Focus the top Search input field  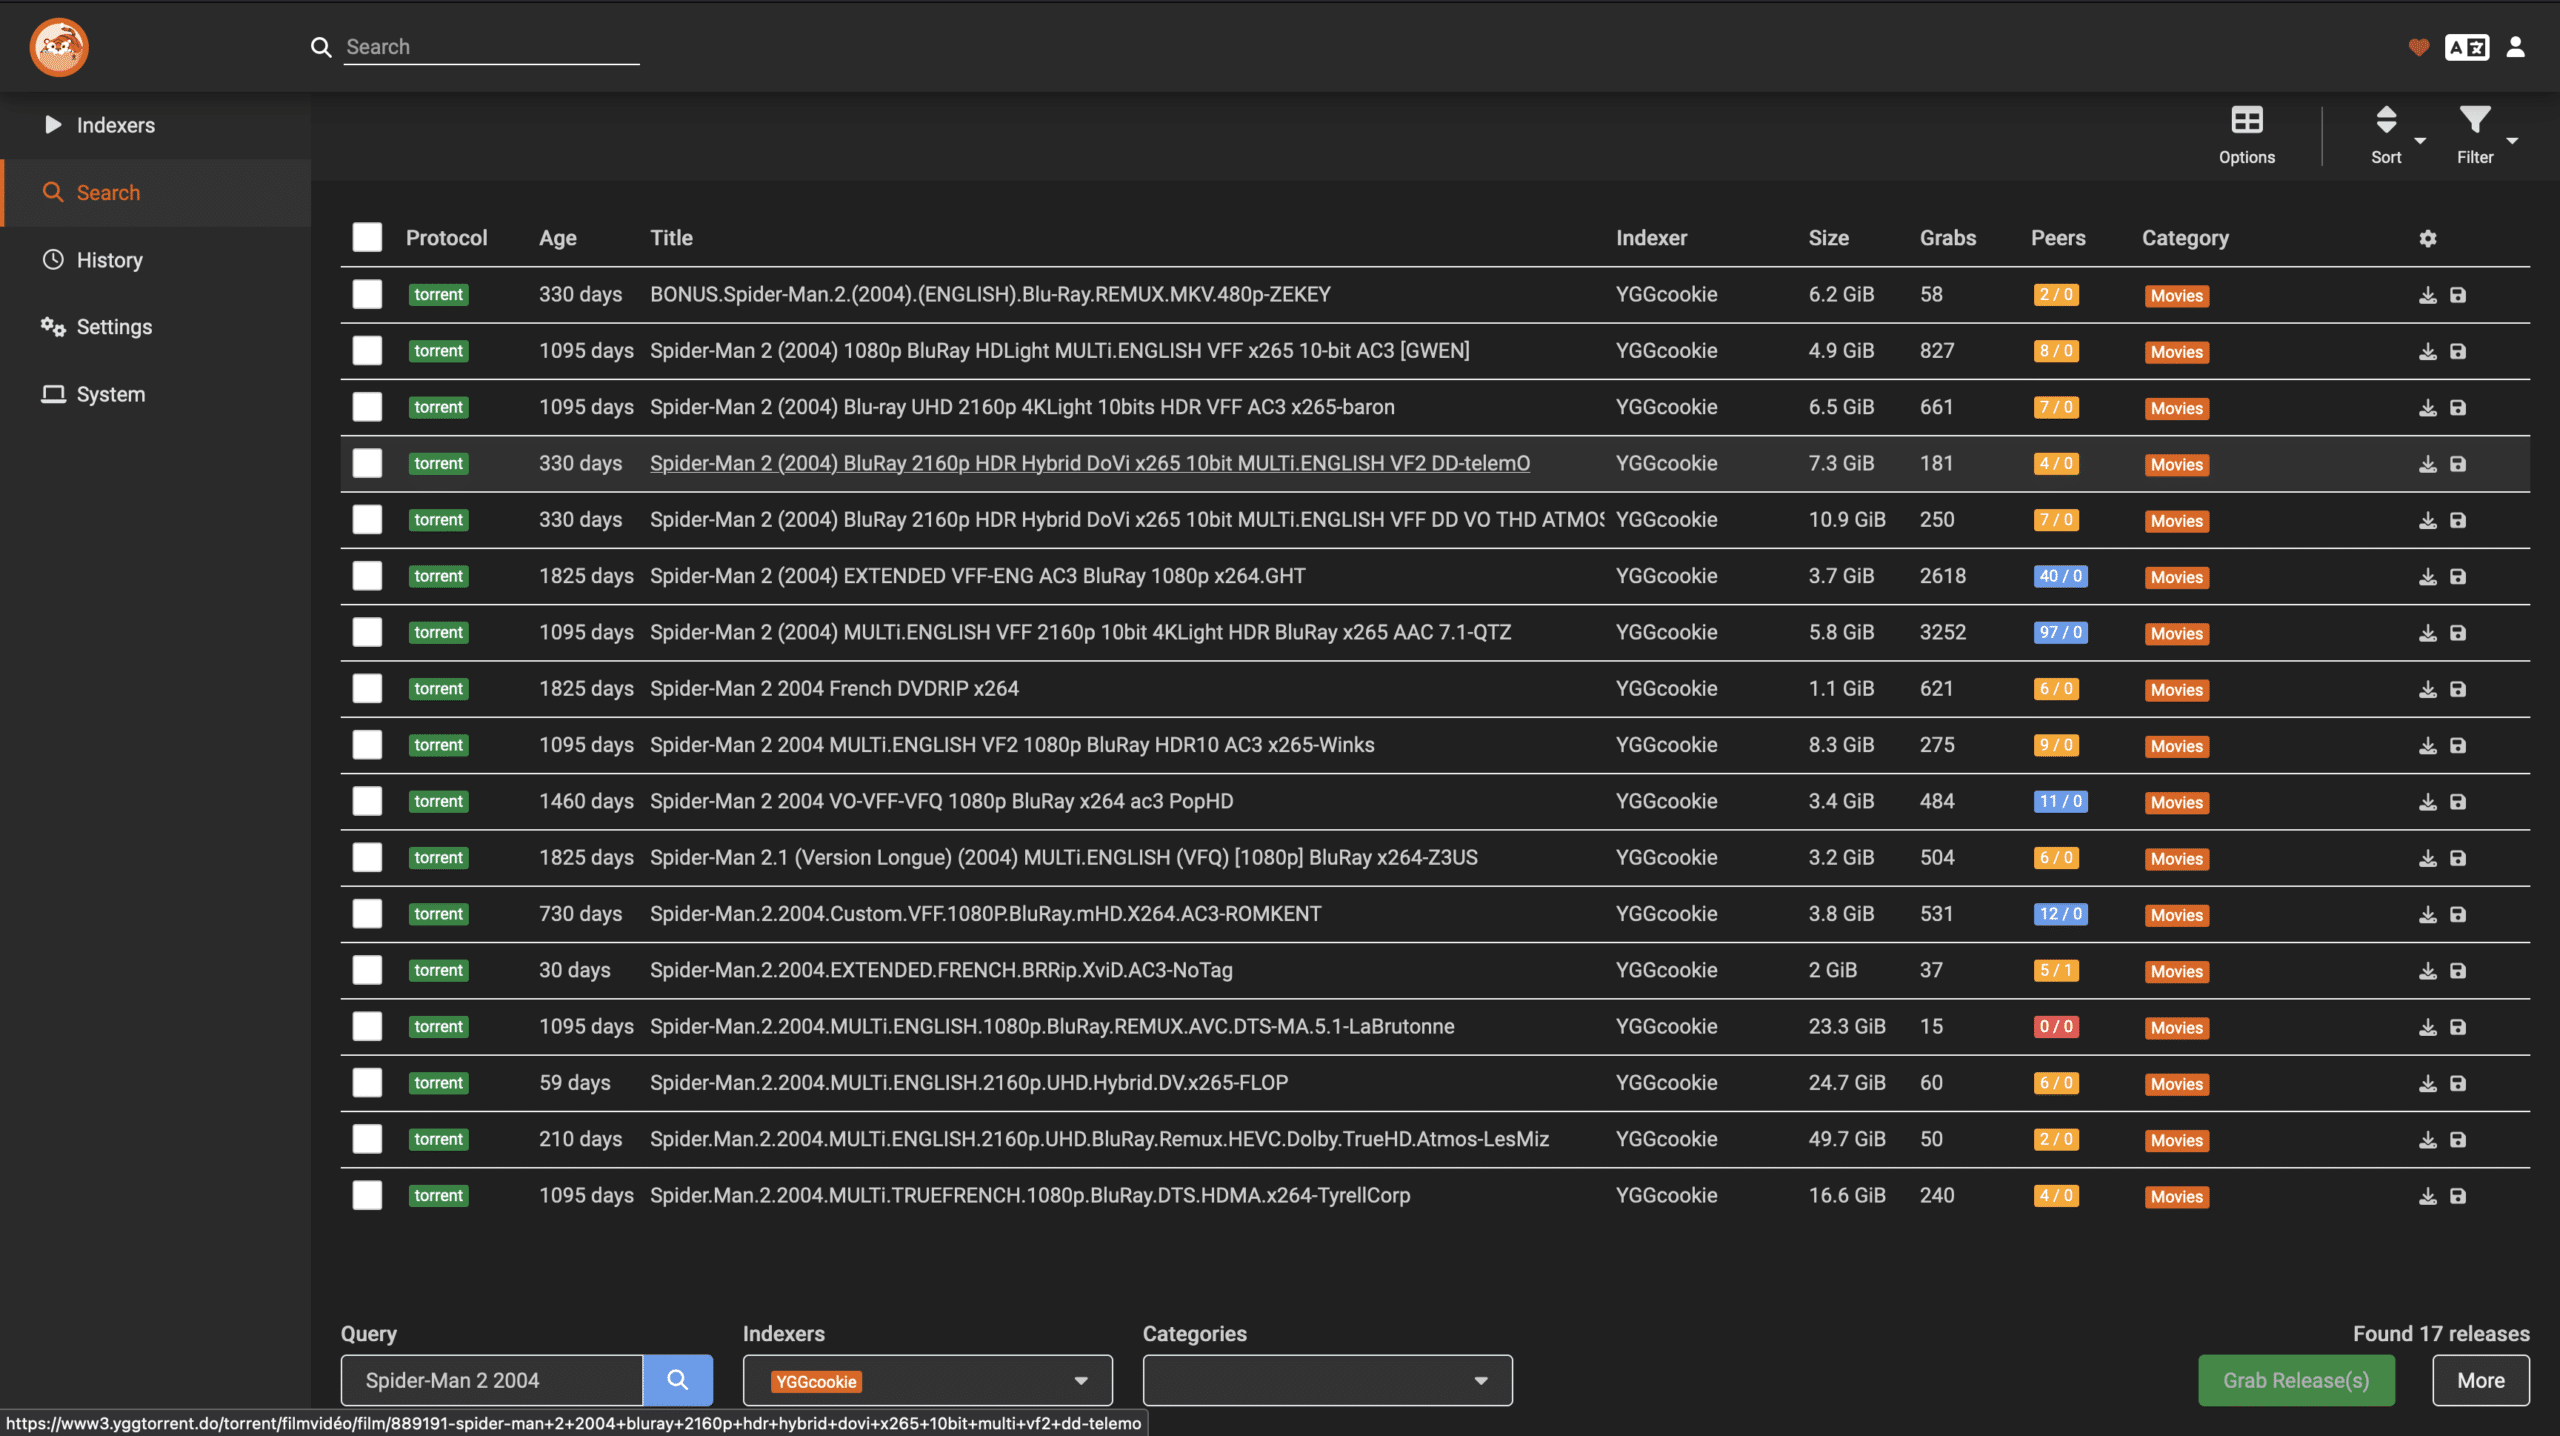click(492, 47)
